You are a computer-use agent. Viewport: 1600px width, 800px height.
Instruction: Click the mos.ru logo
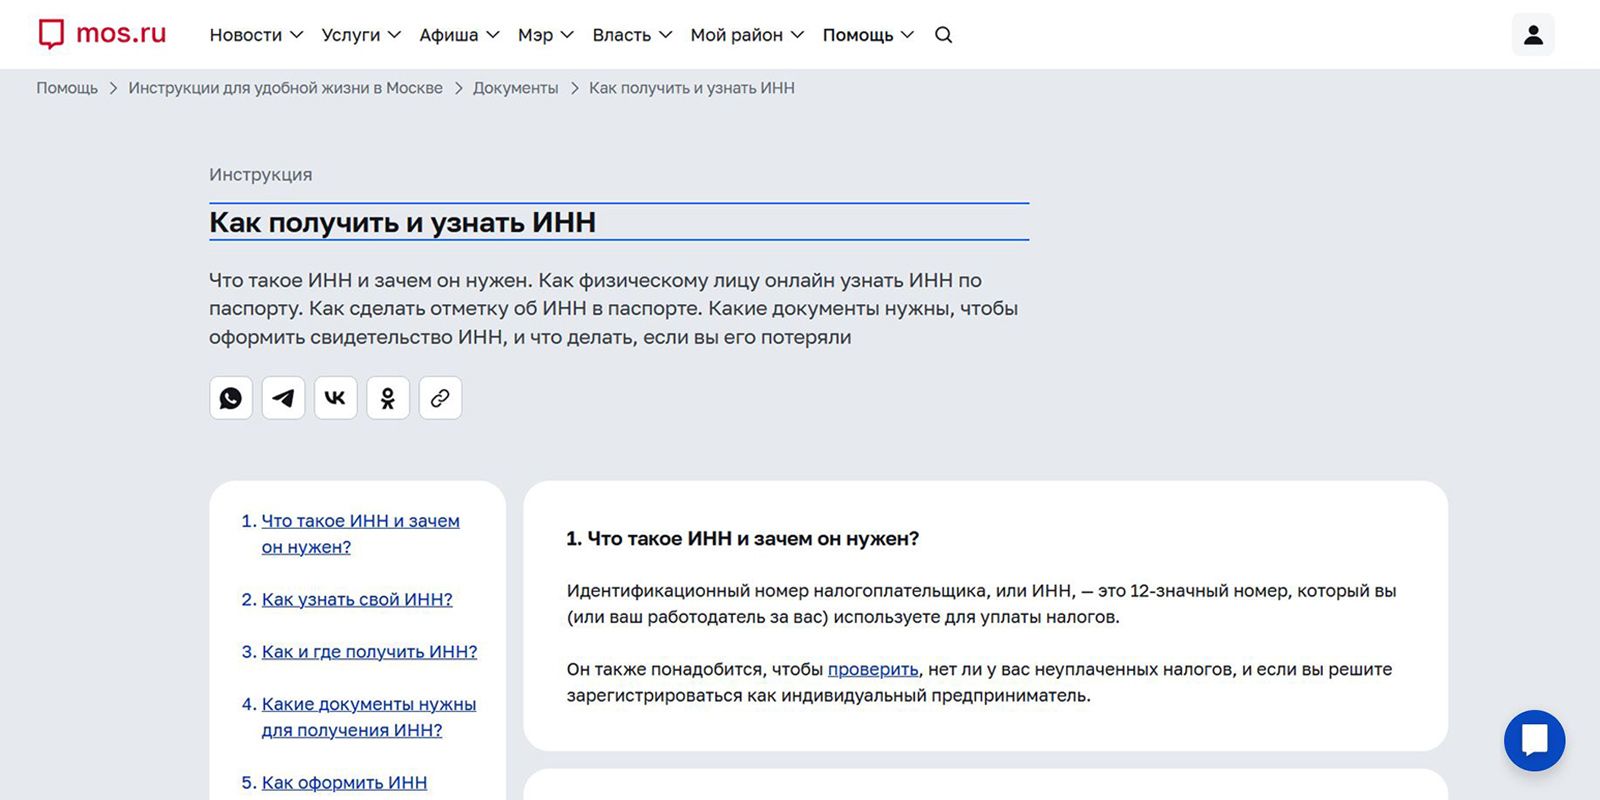click(102, 34)
